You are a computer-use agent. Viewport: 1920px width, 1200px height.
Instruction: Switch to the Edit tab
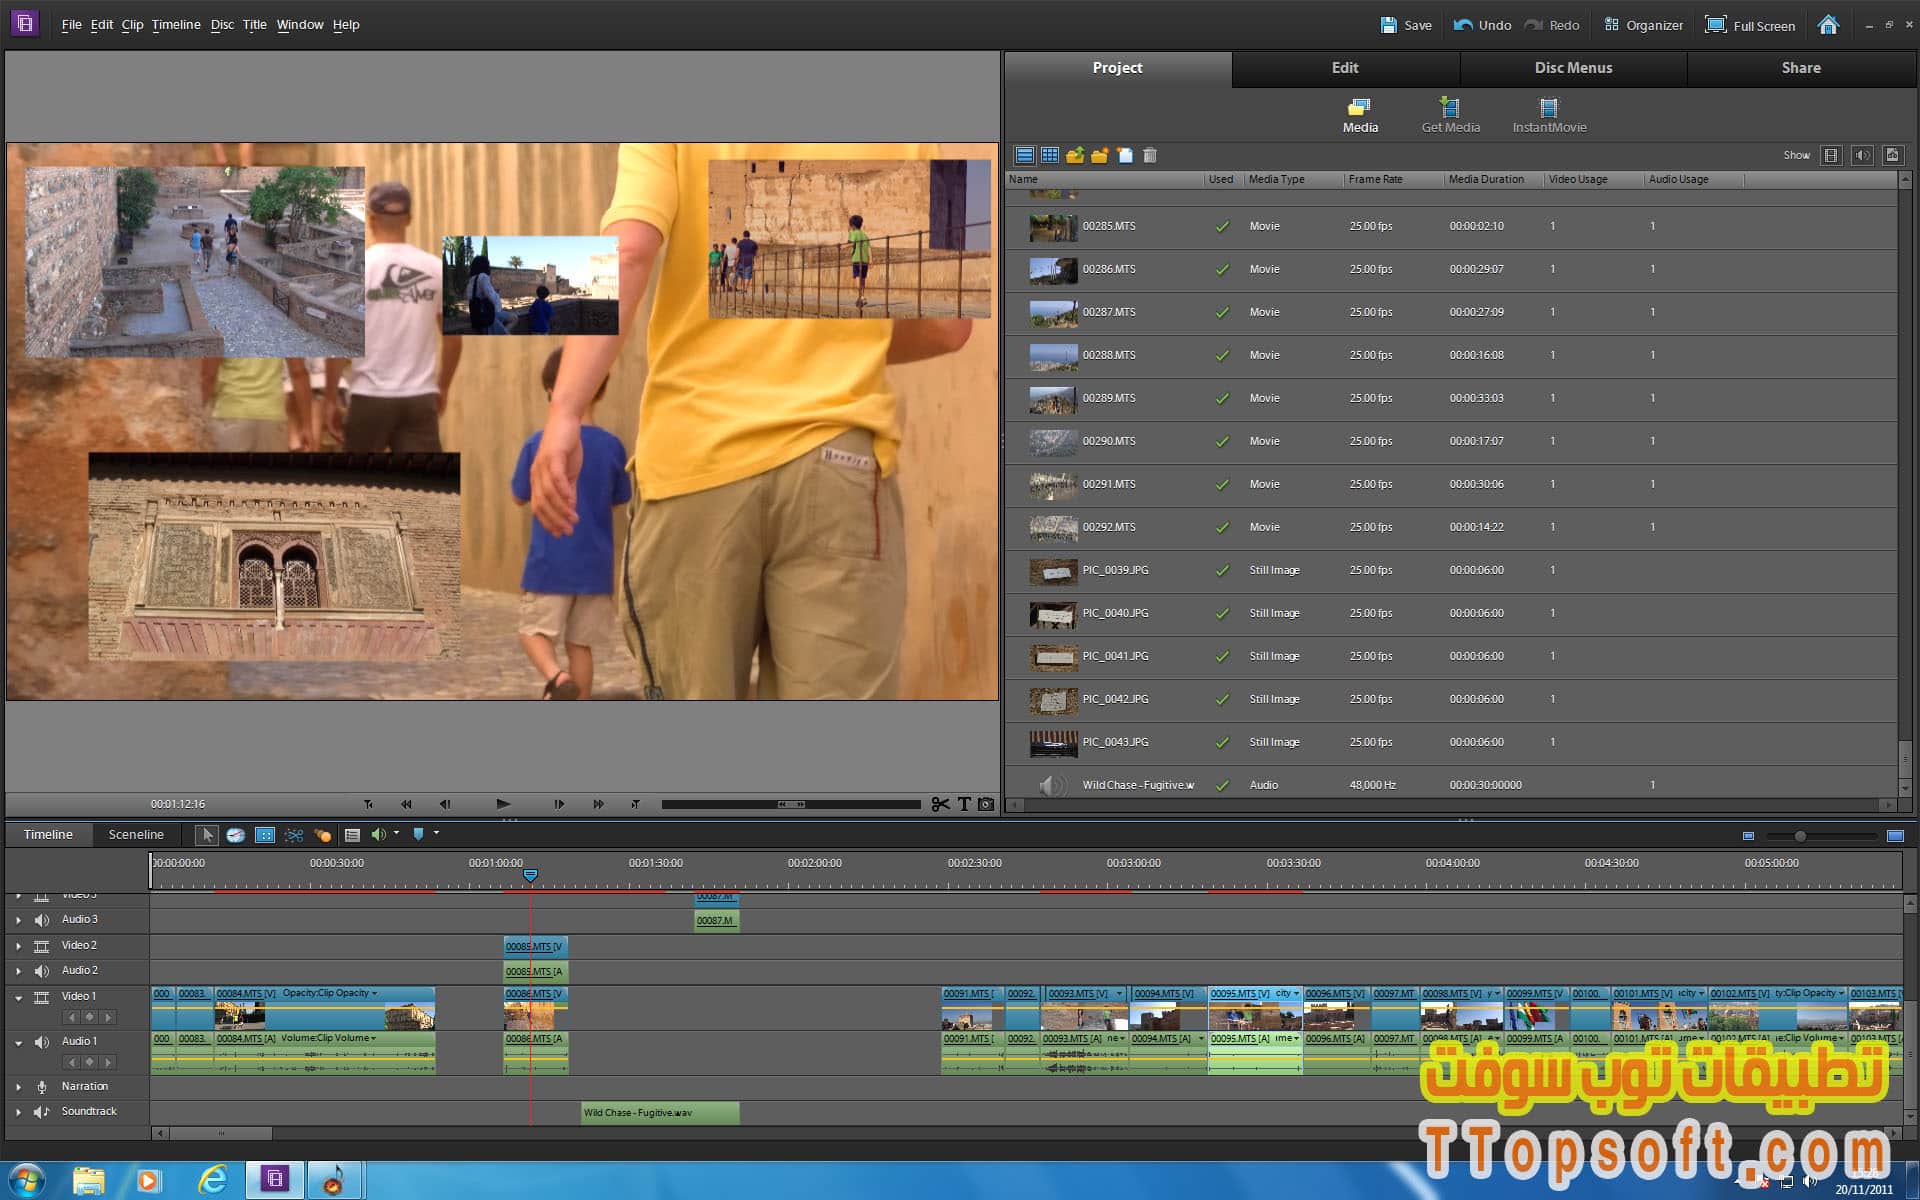click(1345, 68)
